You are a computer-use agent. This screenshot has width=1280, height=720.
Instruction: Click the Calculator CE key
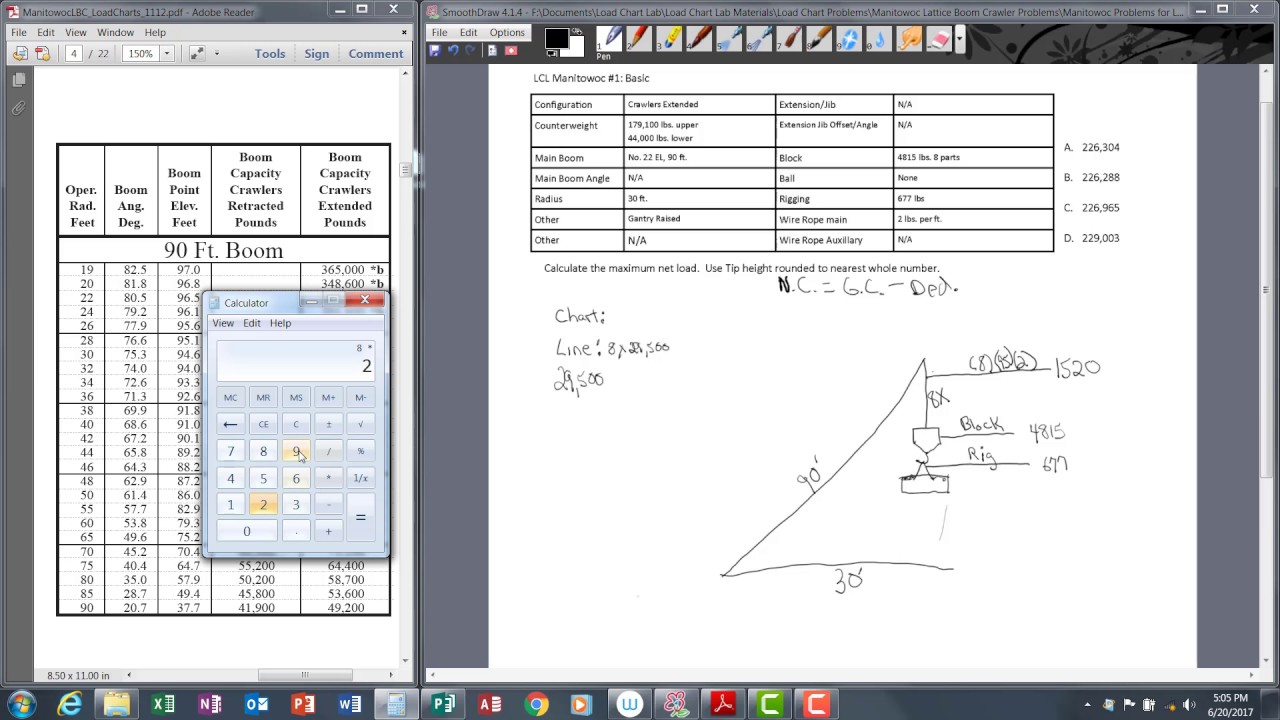pos(263,424)
